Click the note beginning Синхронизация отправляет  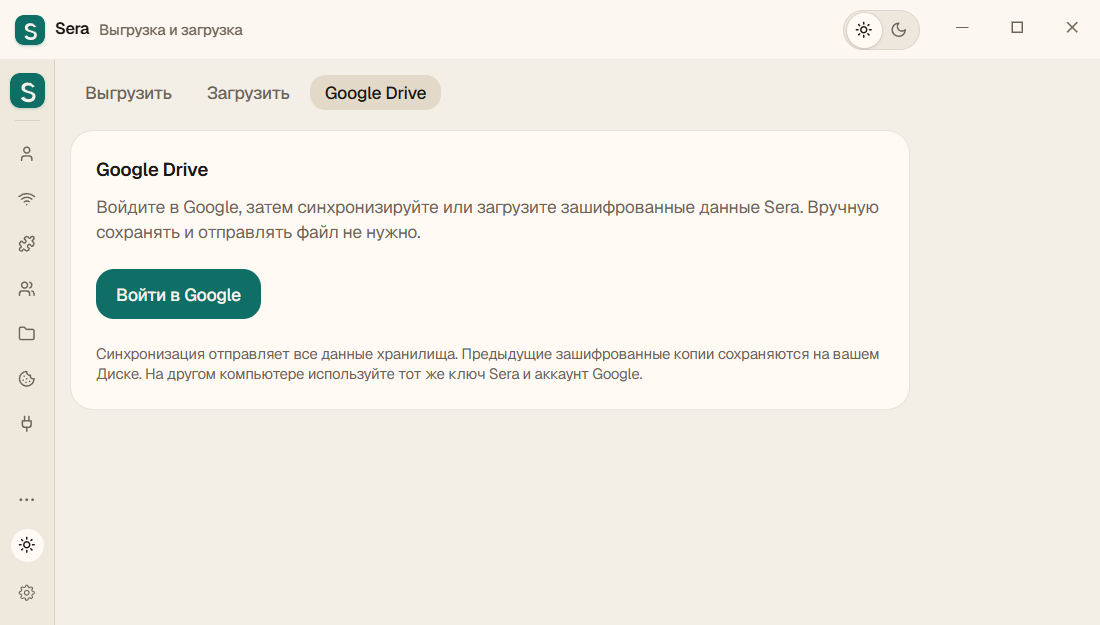488,364
